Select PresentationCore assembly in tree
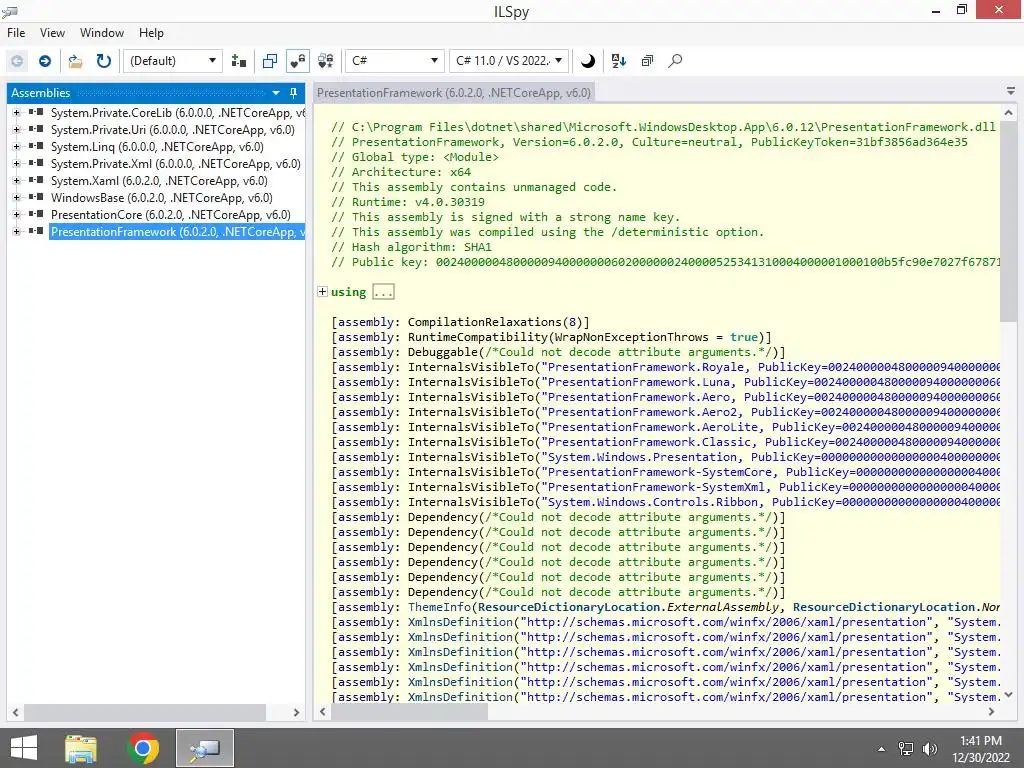 tap(170, 215)
